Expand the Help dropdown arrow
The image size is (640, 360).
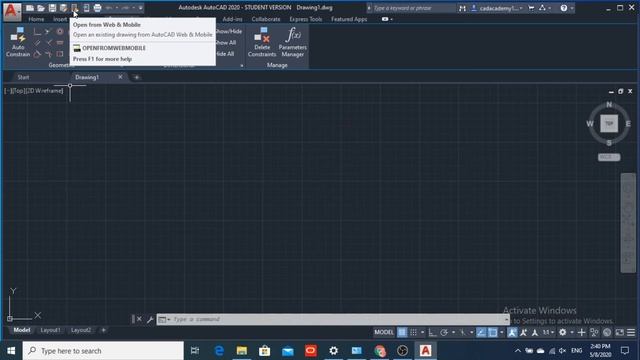coord(572,8)
